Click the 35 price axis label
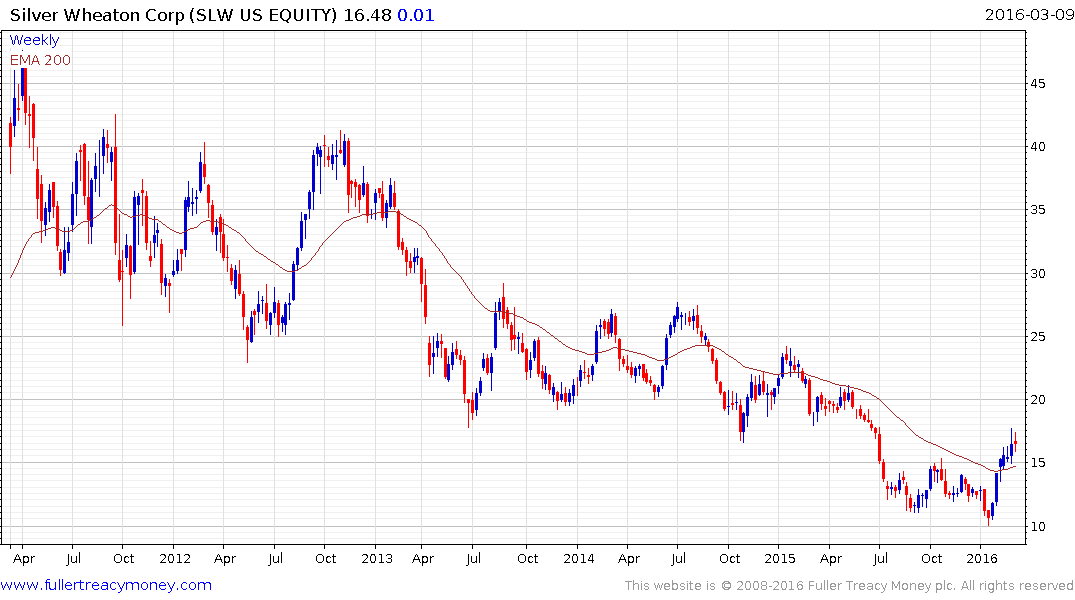This screenshot has height=600, width=1075. [x=1037, y=210]
